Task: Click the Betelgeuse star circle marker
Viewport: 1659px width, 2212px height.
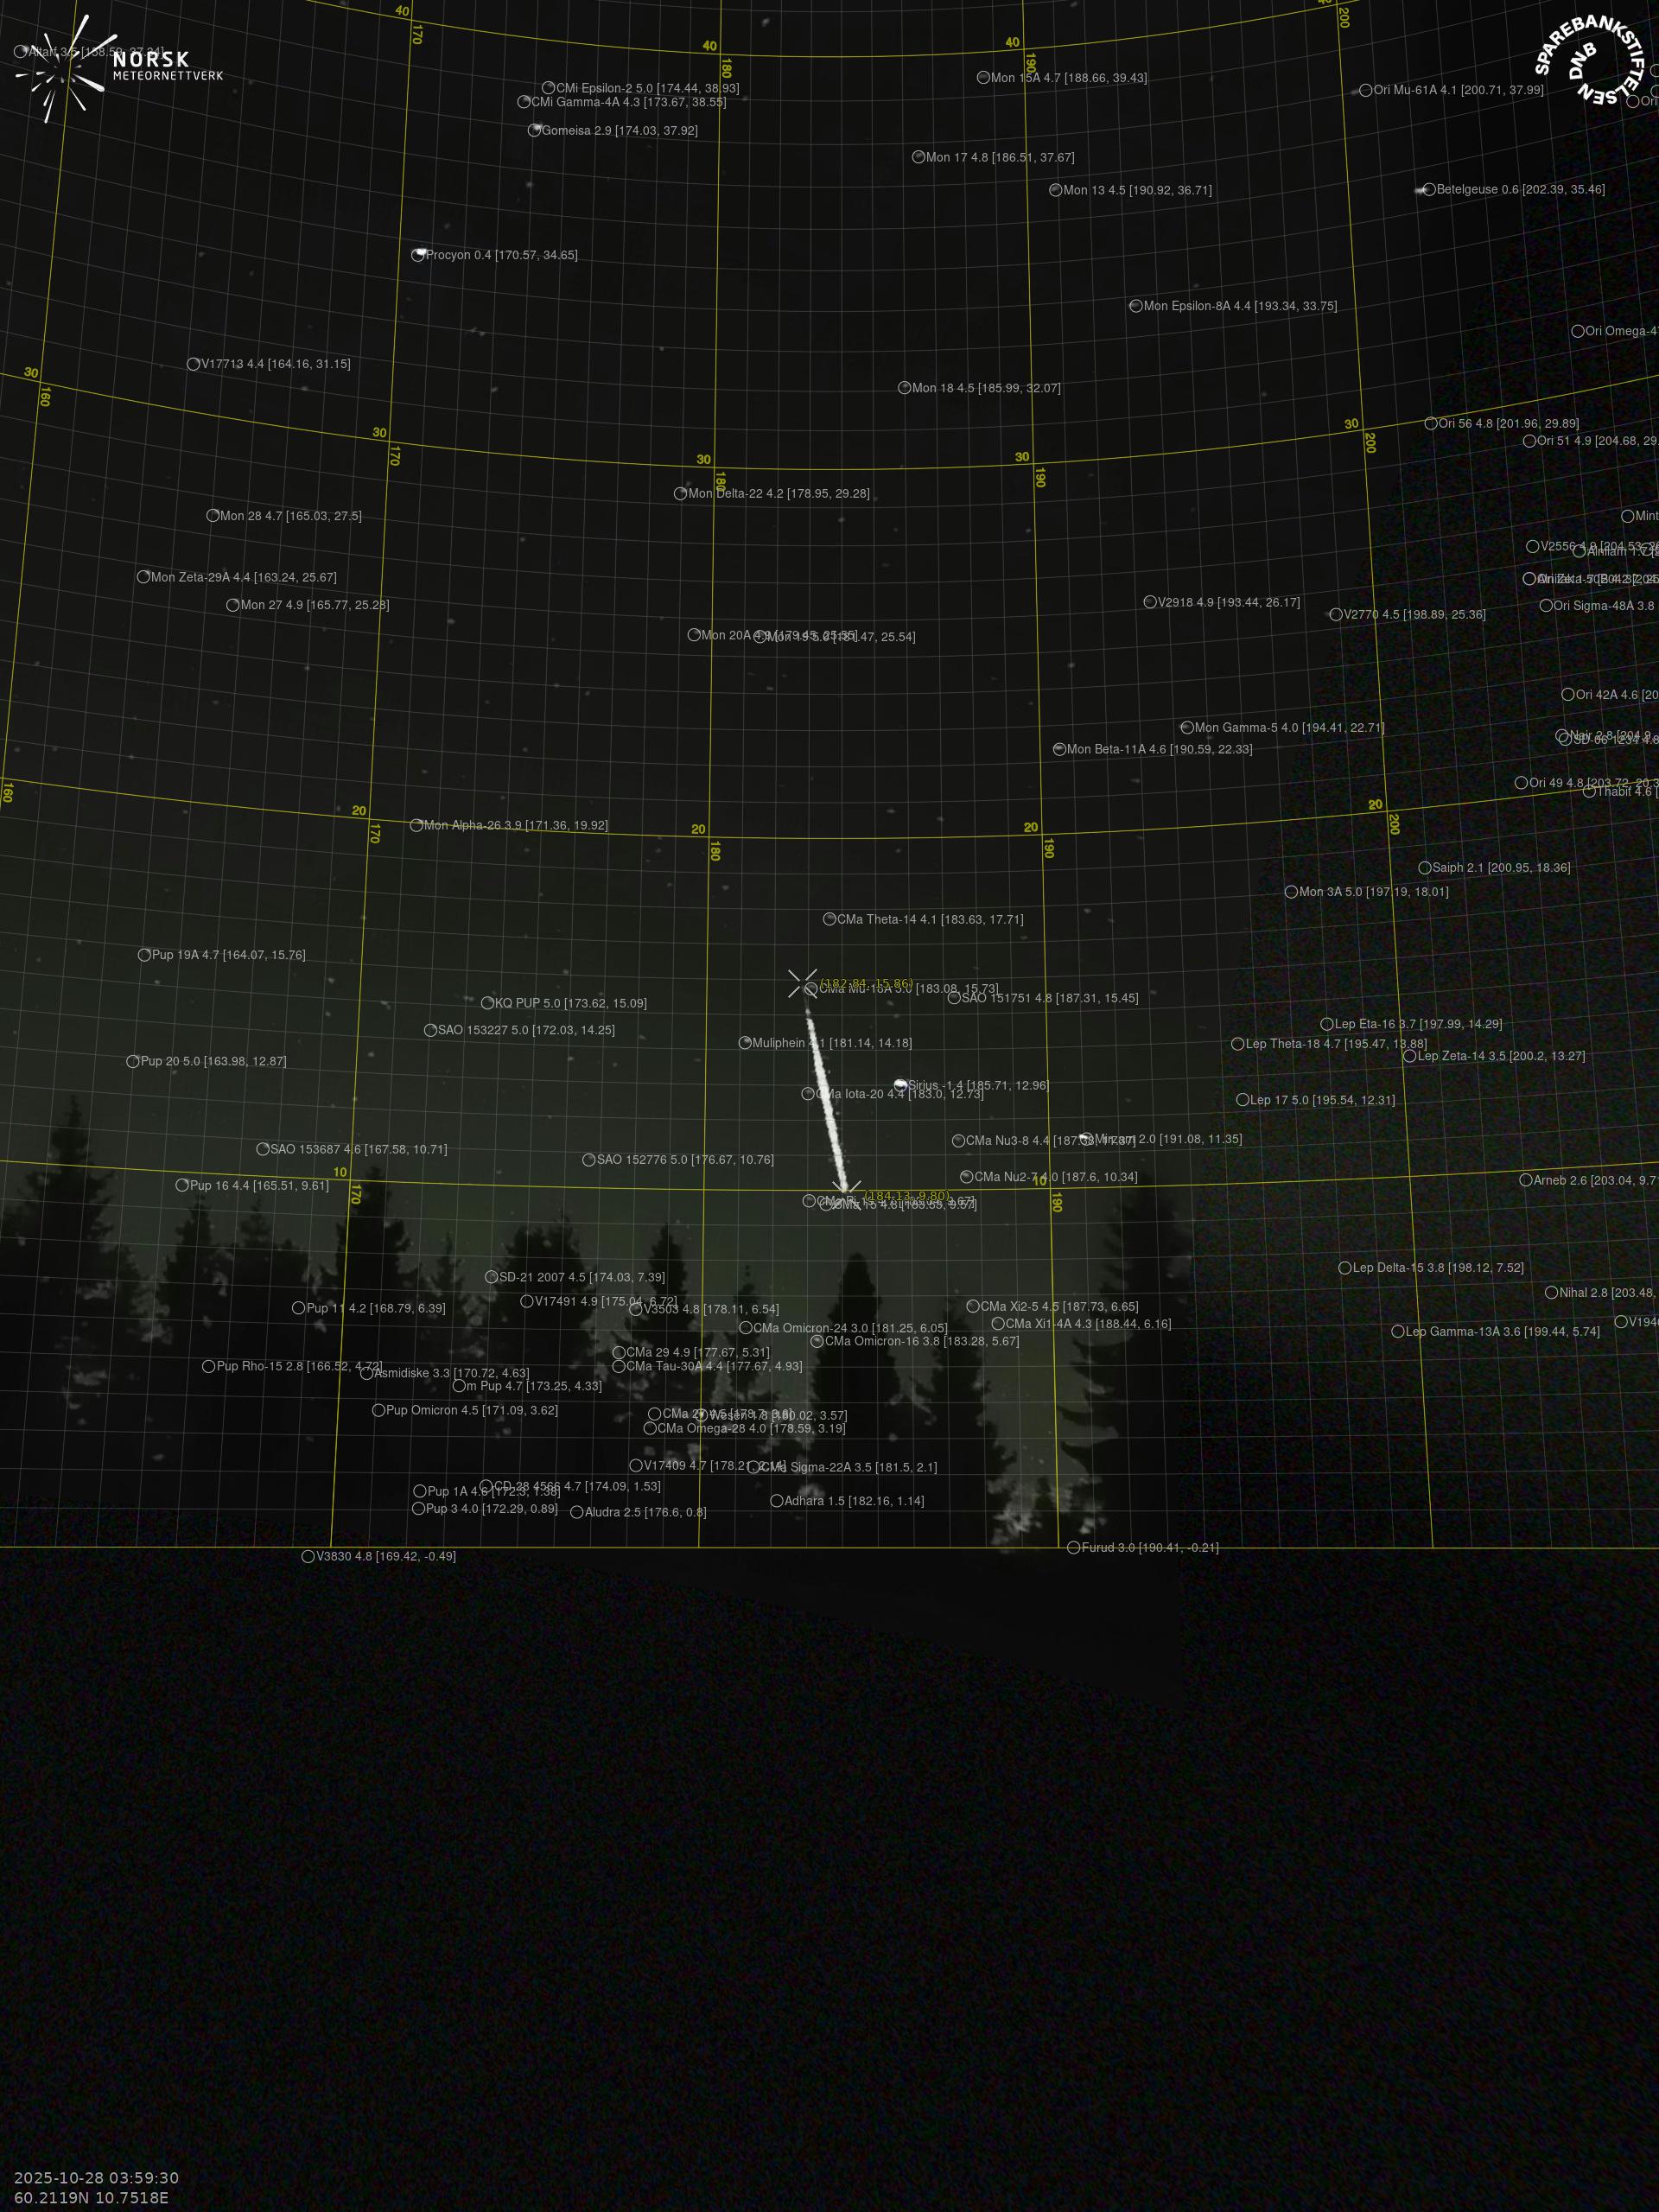Action: (x=1429, y=189)
